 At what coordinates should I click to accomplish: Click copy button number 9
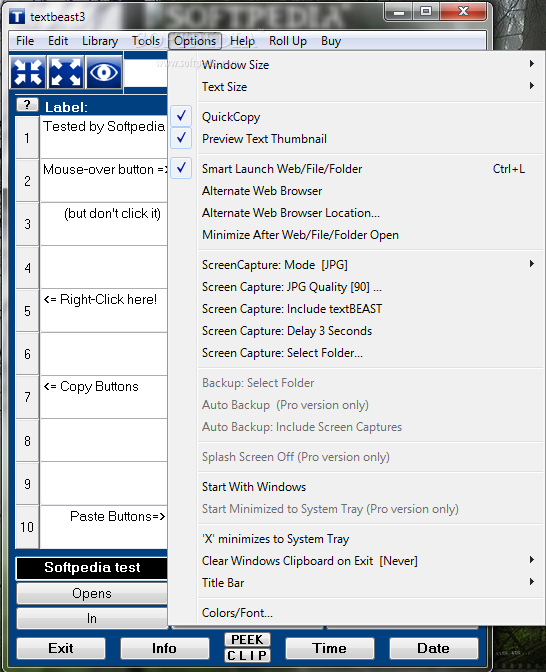27,484
